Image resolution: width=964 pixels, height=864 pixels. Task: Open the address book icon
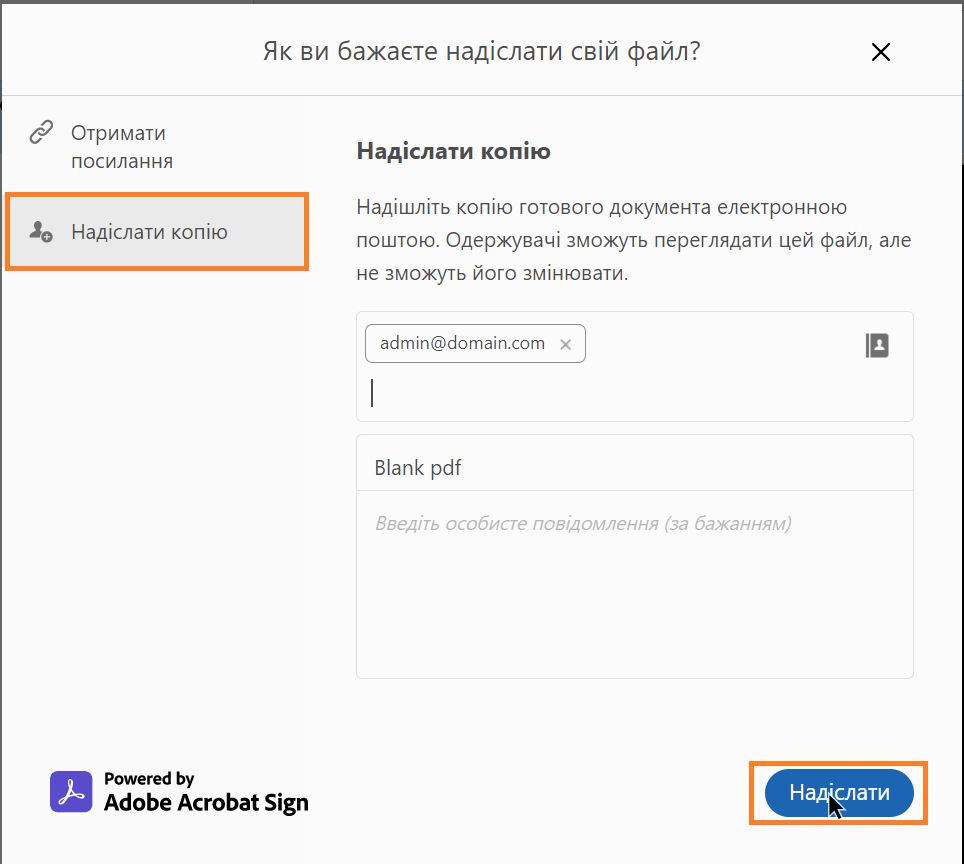877,345
